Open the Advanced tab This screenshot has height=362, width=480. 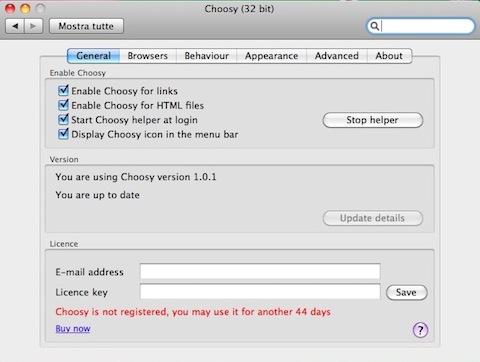click(337, 56)
